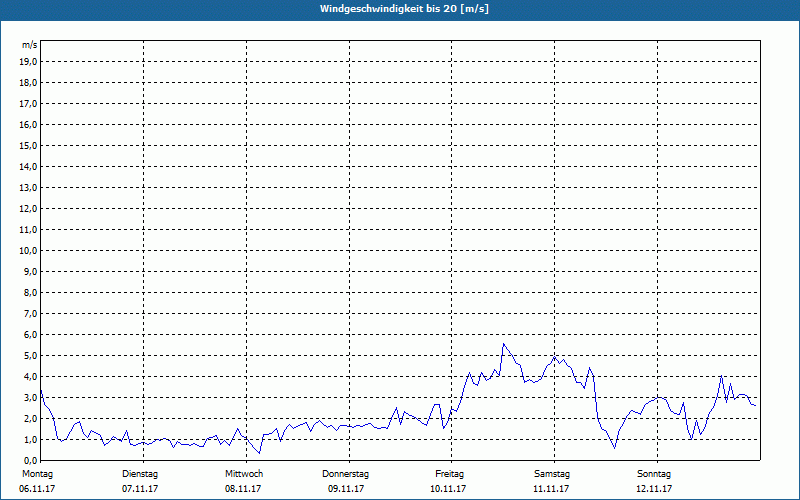Image resolution: width=800 pixels, height=500 pixels.
Task: Pick the 2,0 y-axis value
Action: pos(31,418)
